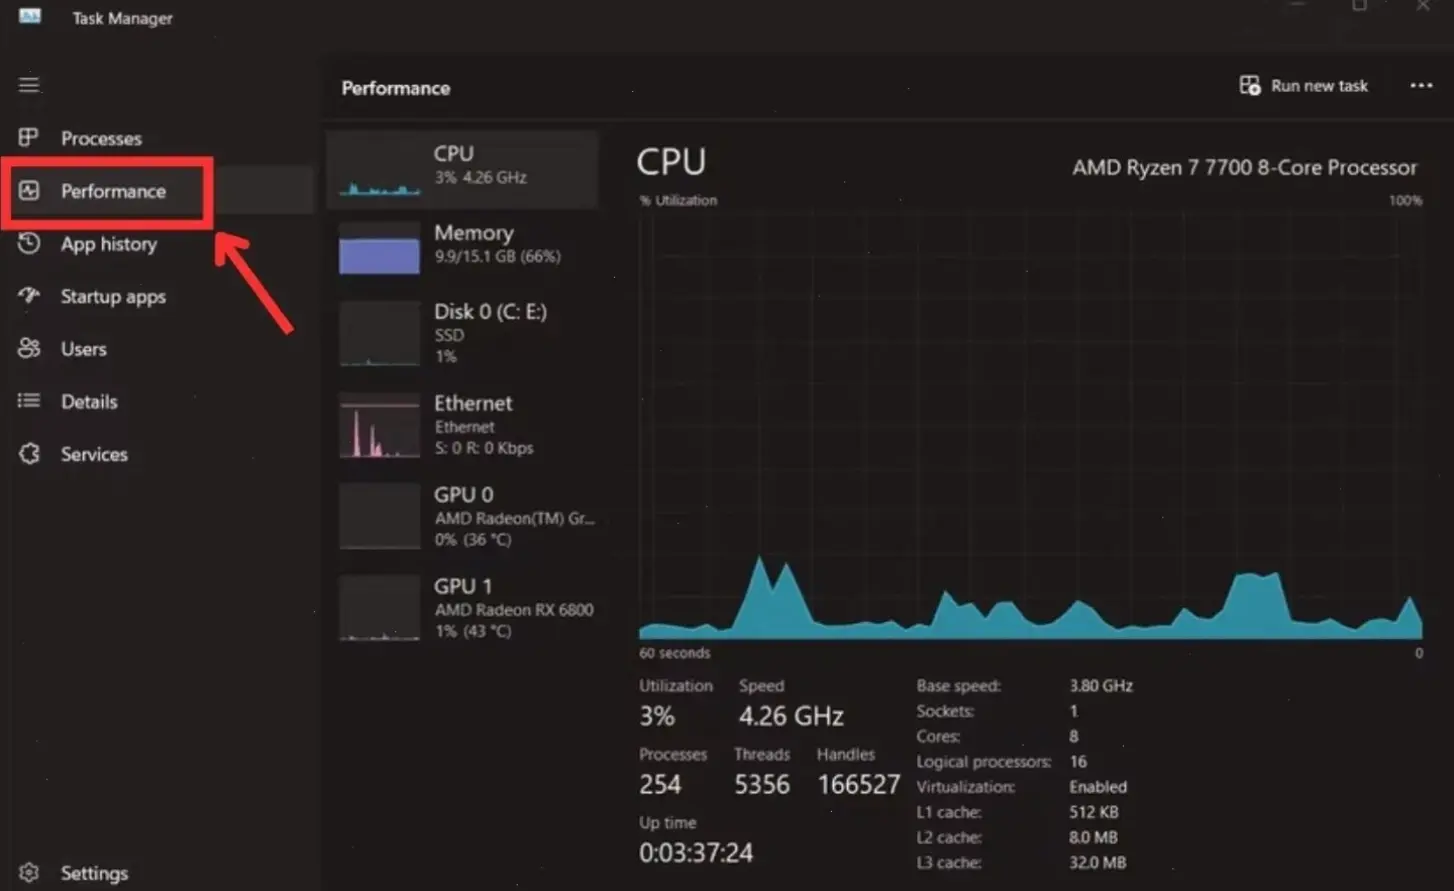Select the CPU performance graph thumbnail
Viewport: 1454px width, 891px height.
379,171
